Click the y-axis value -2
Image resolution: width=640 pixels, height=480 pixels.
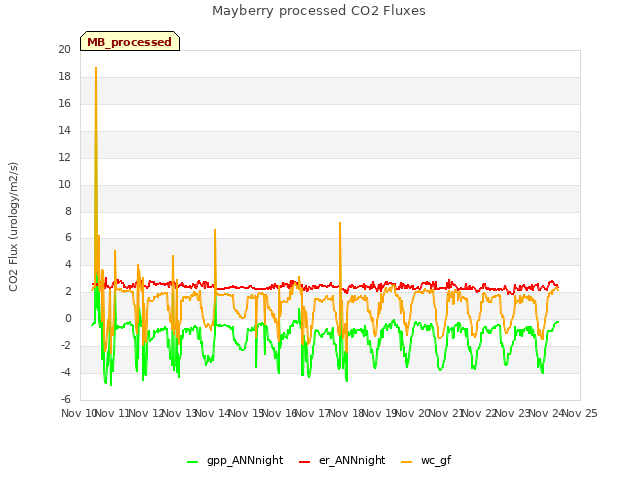66,345
